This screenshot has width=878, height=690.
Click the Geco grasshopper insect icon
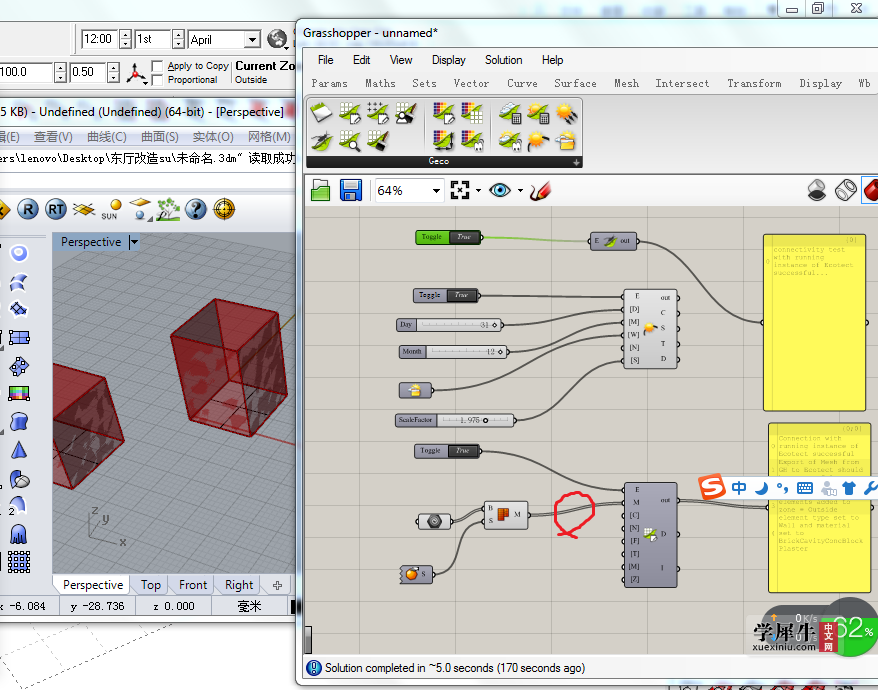click(321, 141)
